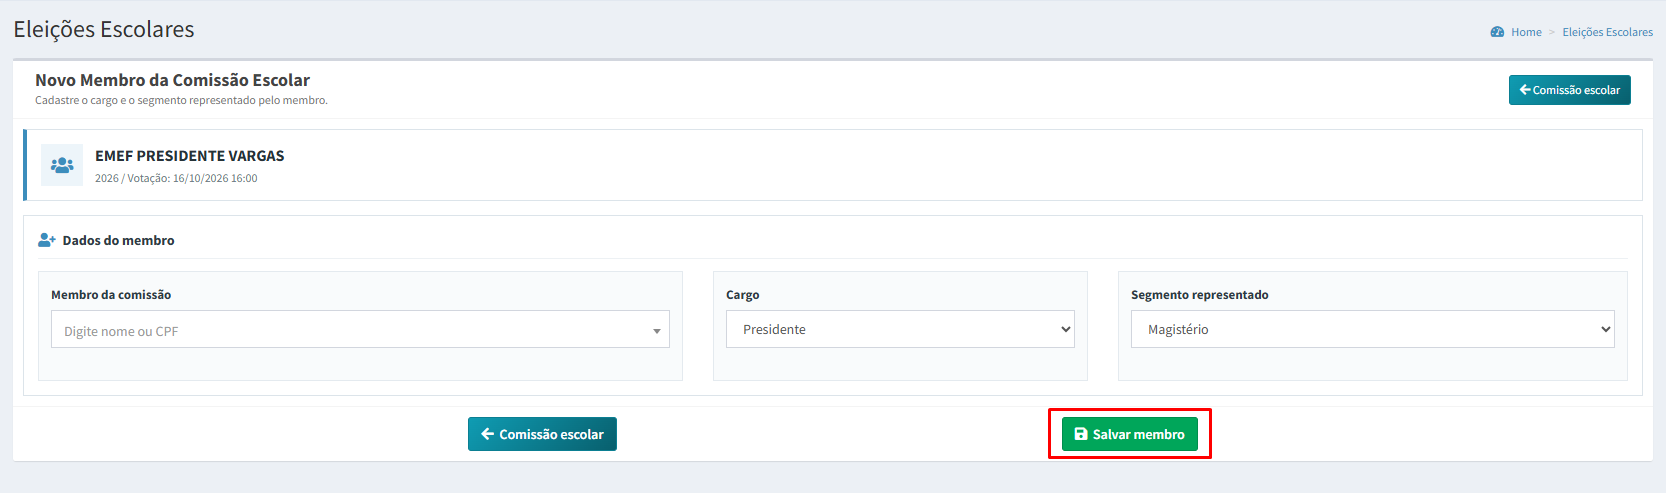Click the Eleições Escolares page title
The height and width of the screenshot is (493, 1666).
(x=104, y=30)
